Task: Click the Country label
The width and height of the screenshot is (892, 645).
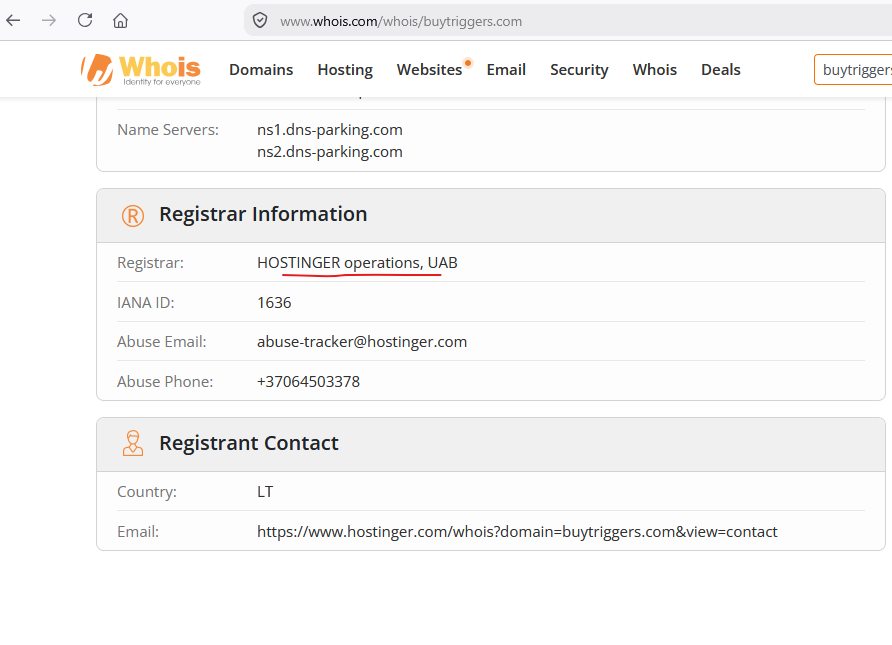Action: click(x=147, y=492)
